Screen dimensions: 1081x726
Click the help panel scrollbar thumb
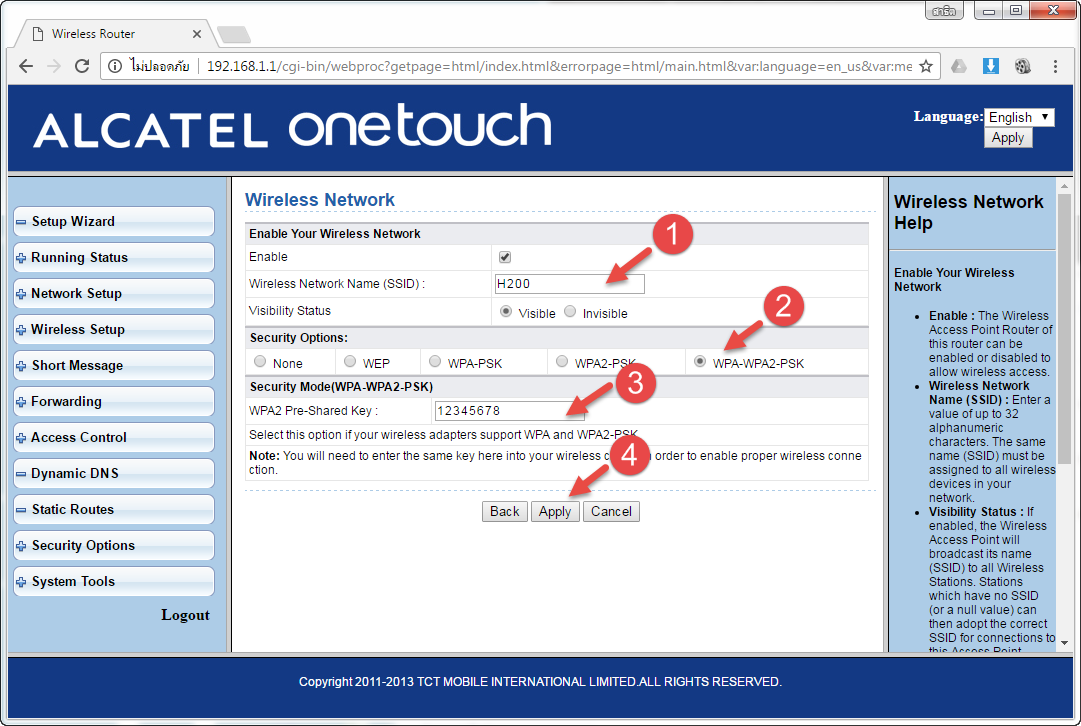tap(1064, 331)
